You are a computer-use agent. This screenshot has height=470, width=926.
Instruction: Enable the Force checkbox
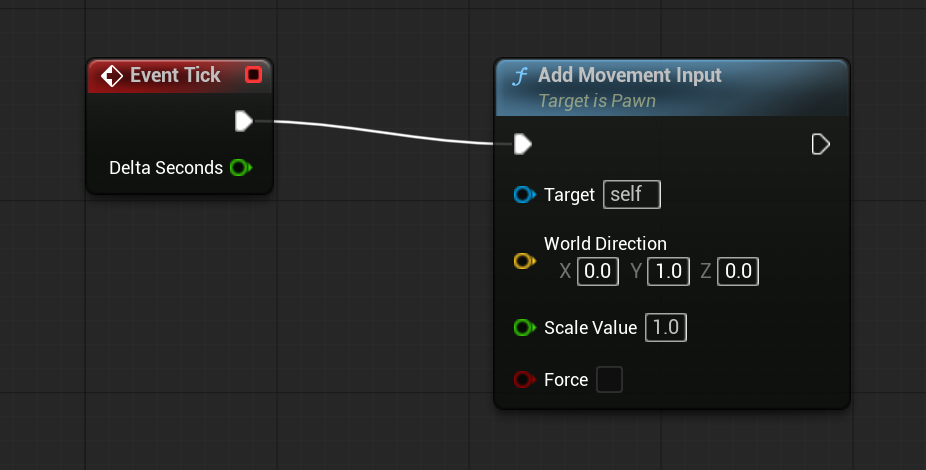pyautogui.click(x=609, y=379)
